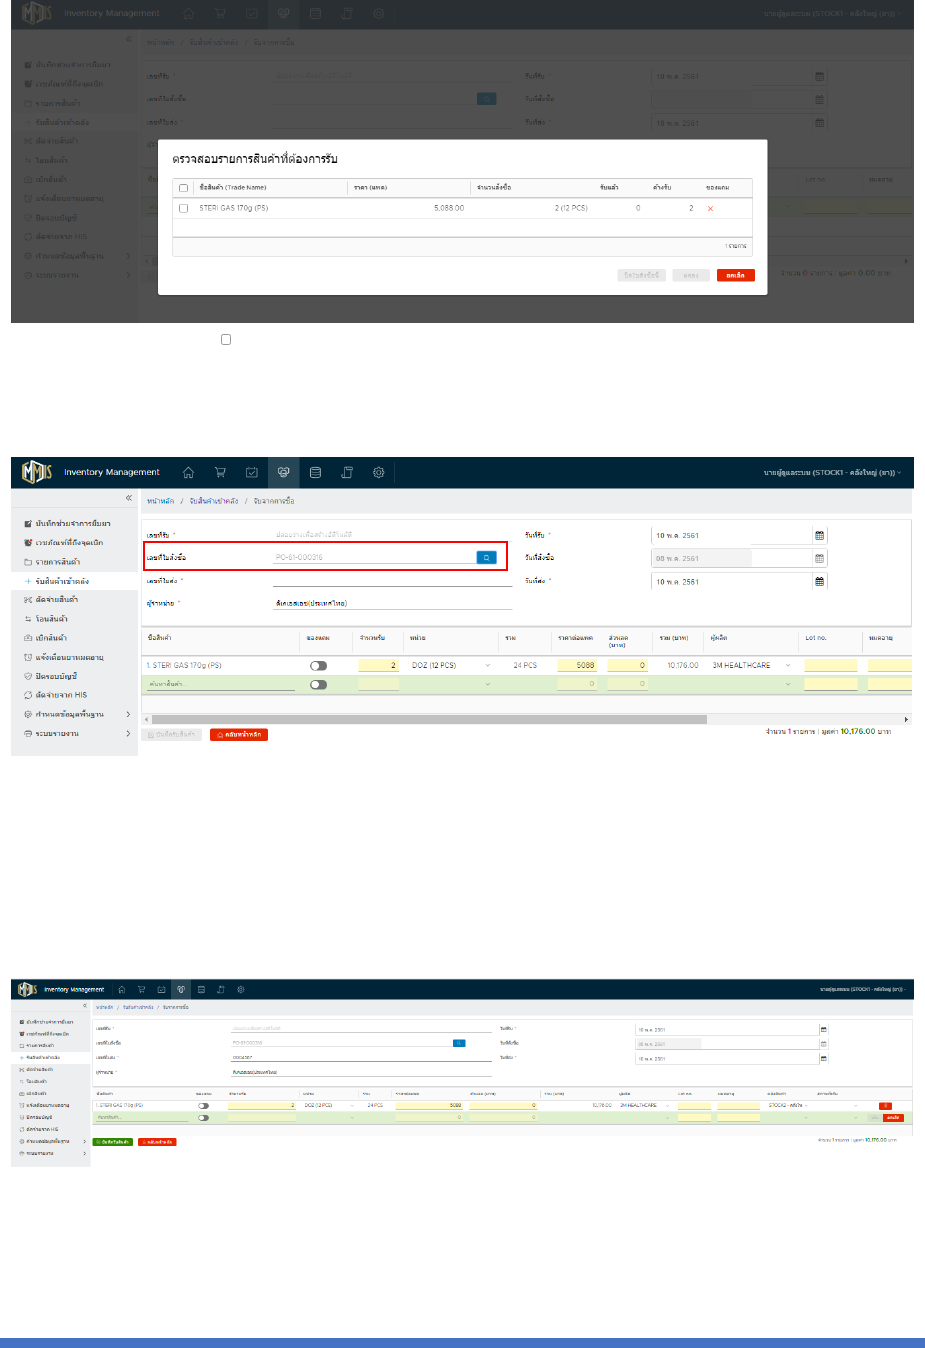Open gear icon in bottom screenshot navbar
925x1348 pixels.
[241, 989]
